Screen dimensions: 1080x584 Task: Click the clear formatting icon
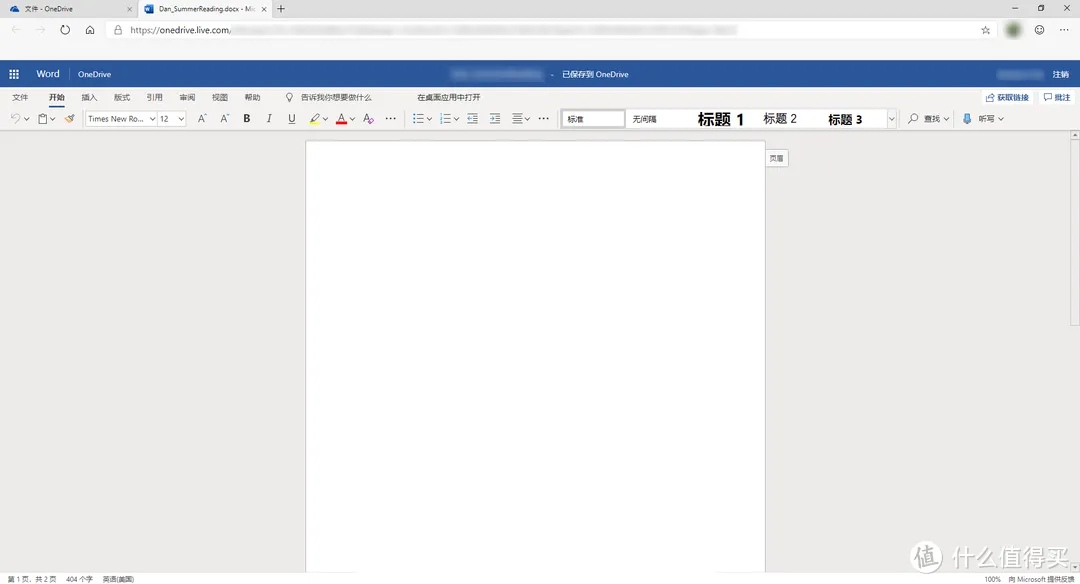tap(368, 119)
